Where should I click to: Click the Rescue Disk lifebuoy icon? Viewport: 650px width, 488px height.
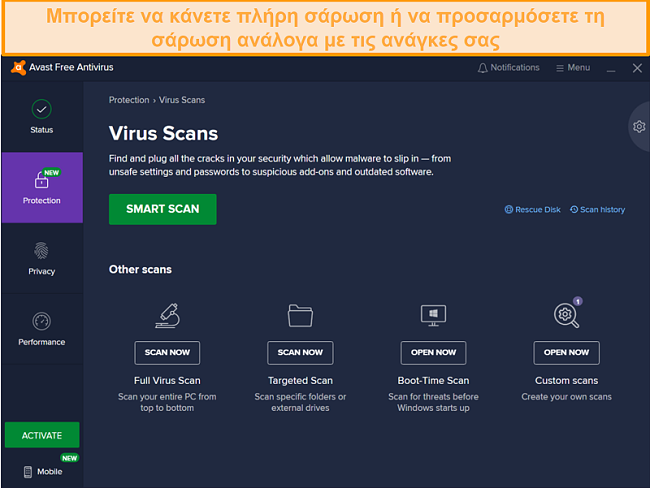(x=509, y=209)
